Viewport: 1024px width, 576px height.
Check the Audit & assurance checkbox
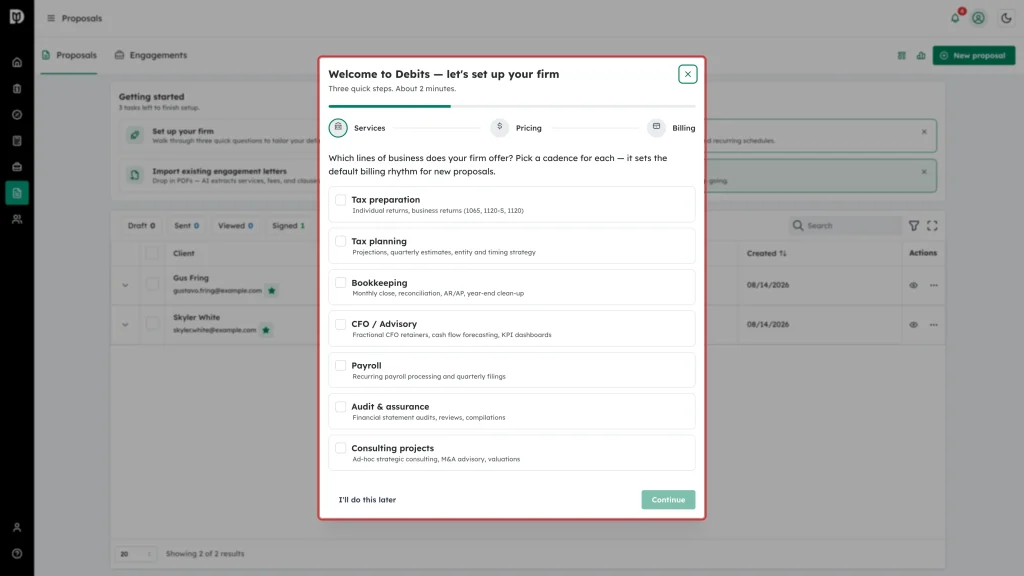click(340, 407)
